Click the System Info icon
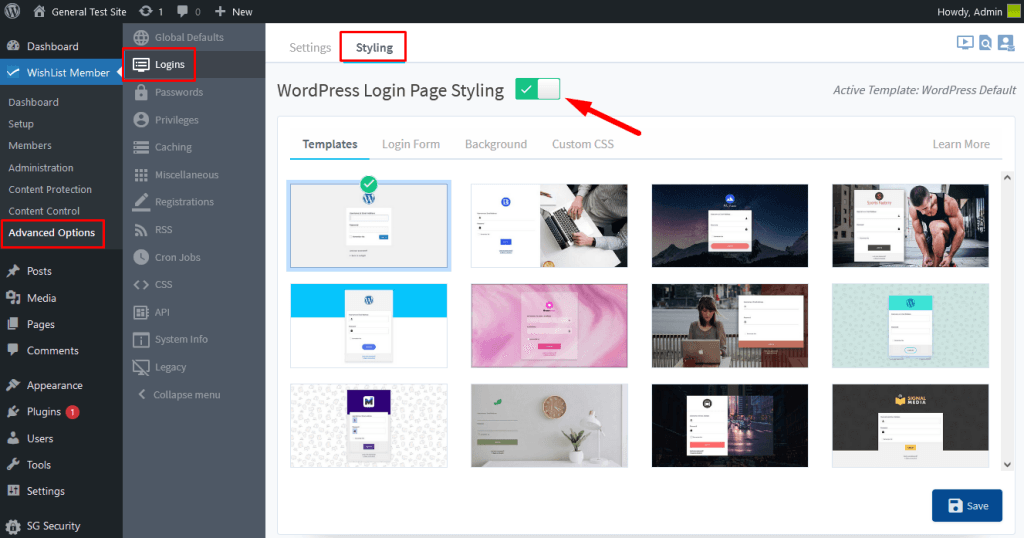This screenshot has height=538, width=1024. pyautogui.click(x=140, y=340)
